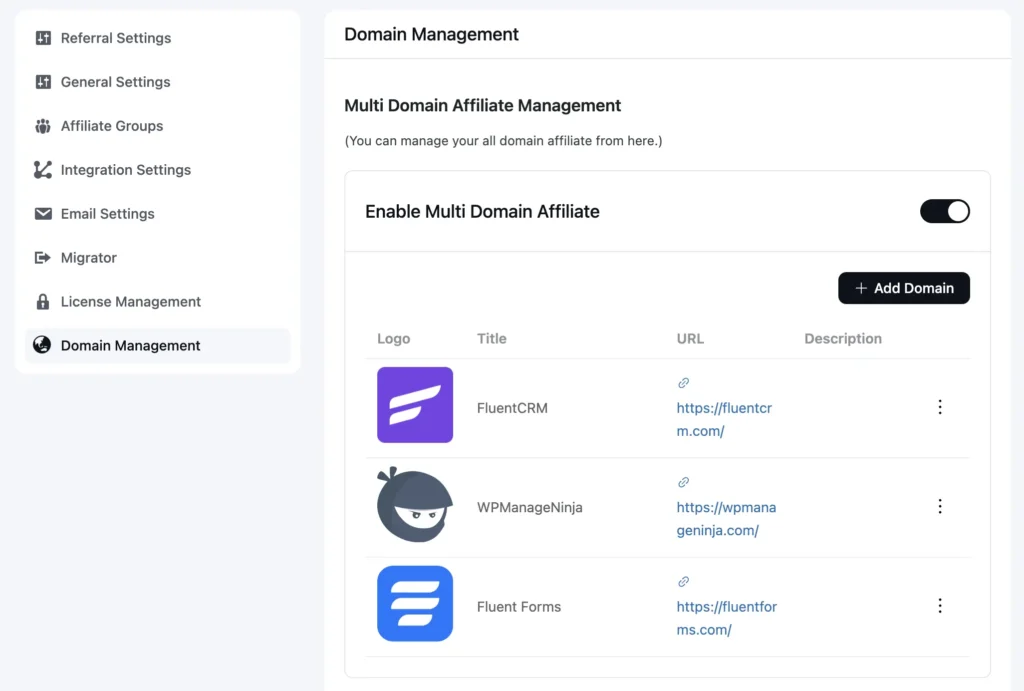
Task: Click the FluentCRM purple logo
Action: coord(415,405)
